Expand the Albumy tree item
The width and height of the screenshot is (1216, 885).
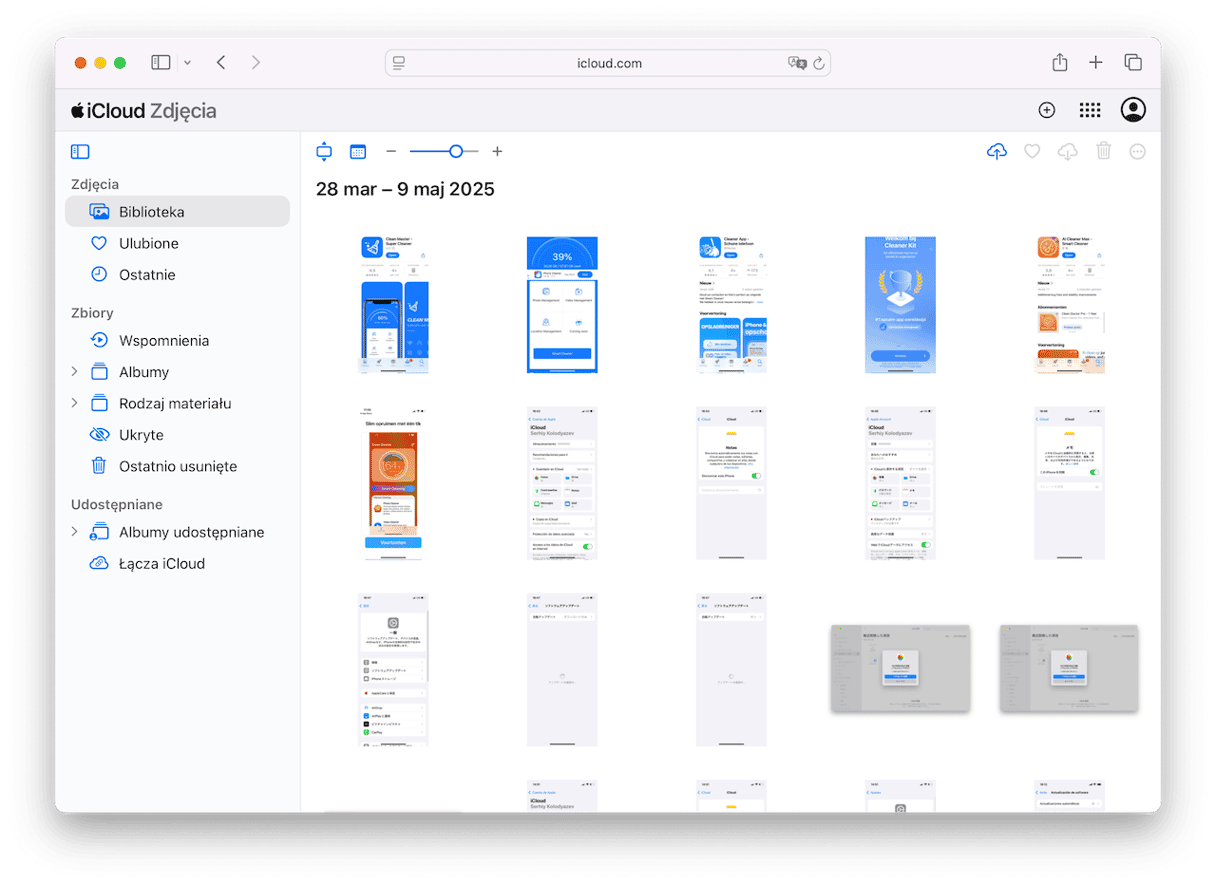pyautogui.click(x=74, y=372)
